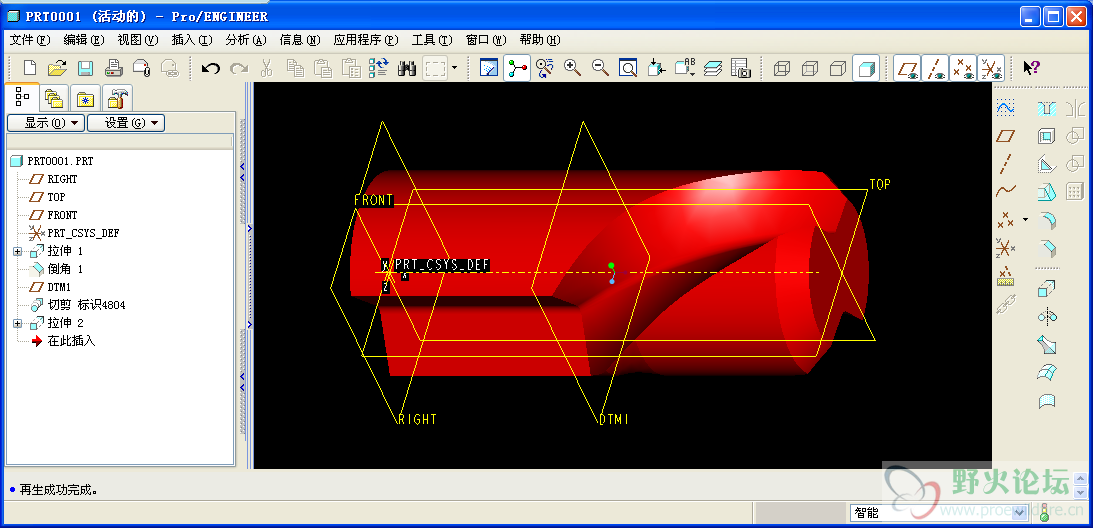
Task: Select the Hole tool
Action: [x=1047, y=108]
